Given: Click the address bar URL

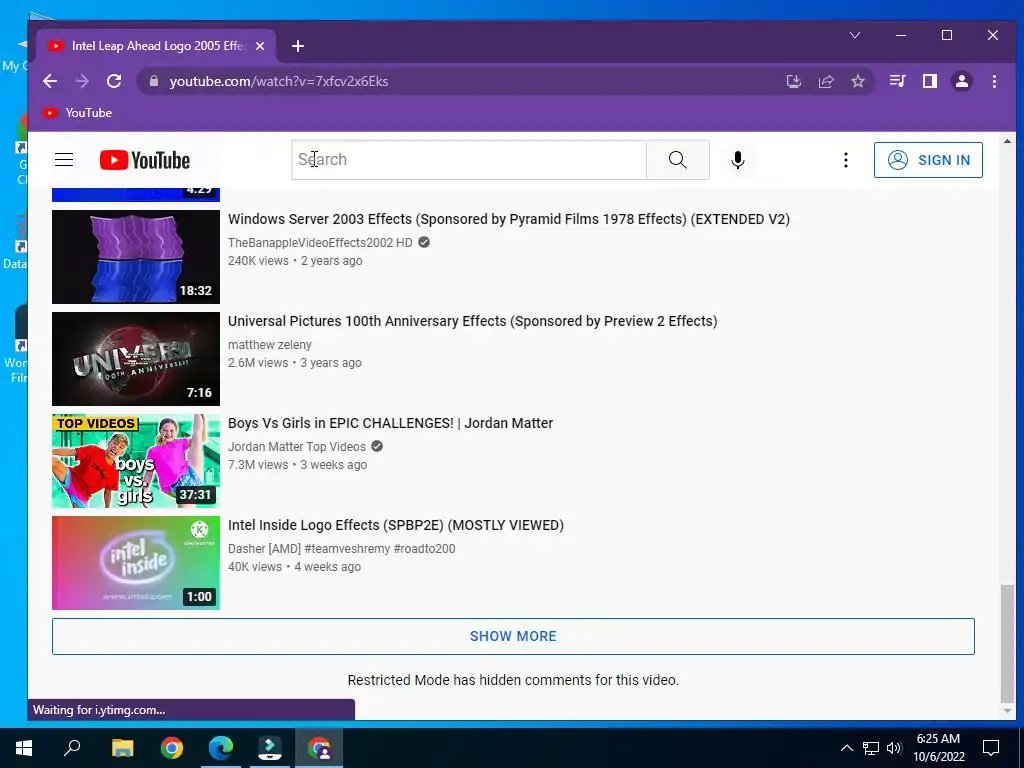Looking at the screenshot, I should tap(279, 82).
